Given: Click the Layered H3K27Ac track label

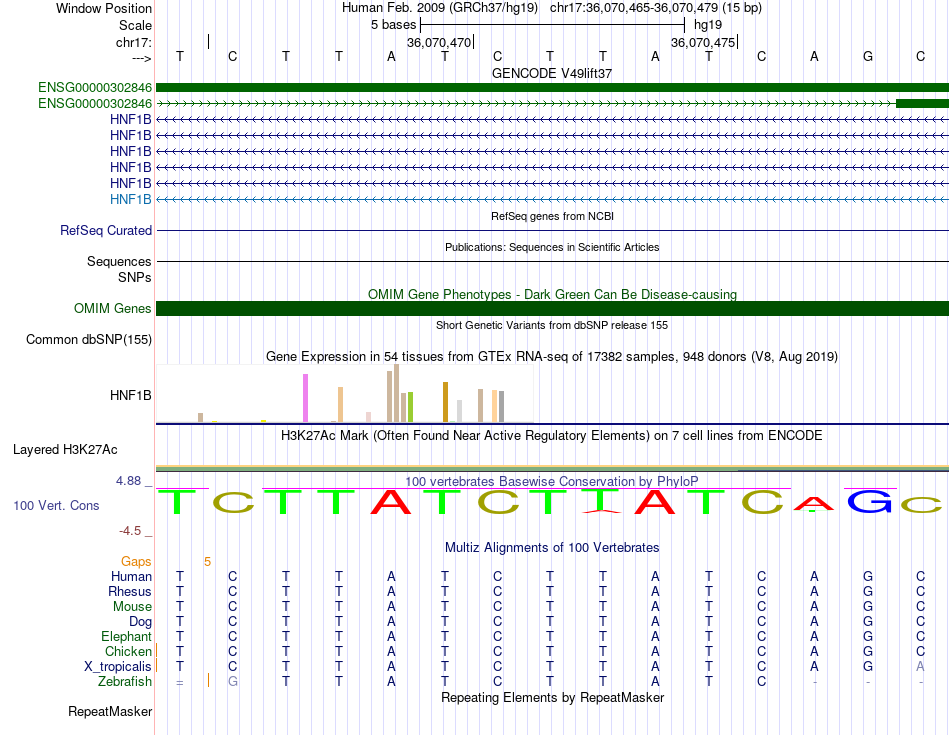Looking at the screenshot, I should [65, 450].
